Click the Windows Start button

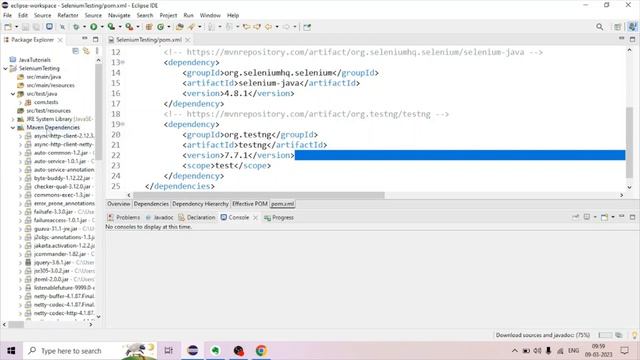[x=11, y=351]
